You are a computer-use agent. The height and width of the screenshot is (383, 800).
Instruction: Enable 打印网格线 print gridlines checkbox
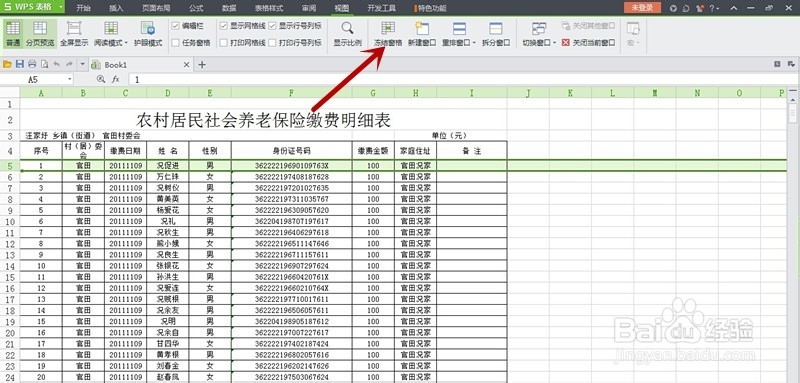point(223,43)
